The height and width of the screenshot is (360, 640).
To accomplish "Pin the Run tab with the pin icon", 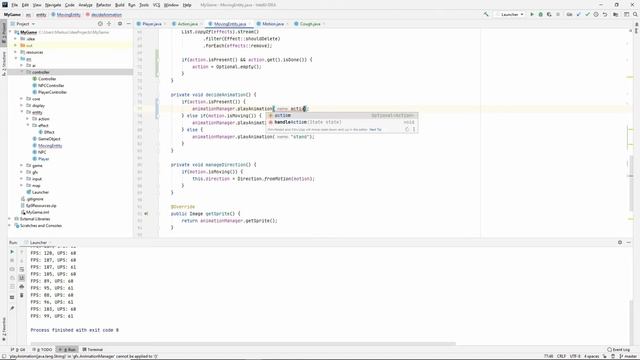I will click(12, 309).
